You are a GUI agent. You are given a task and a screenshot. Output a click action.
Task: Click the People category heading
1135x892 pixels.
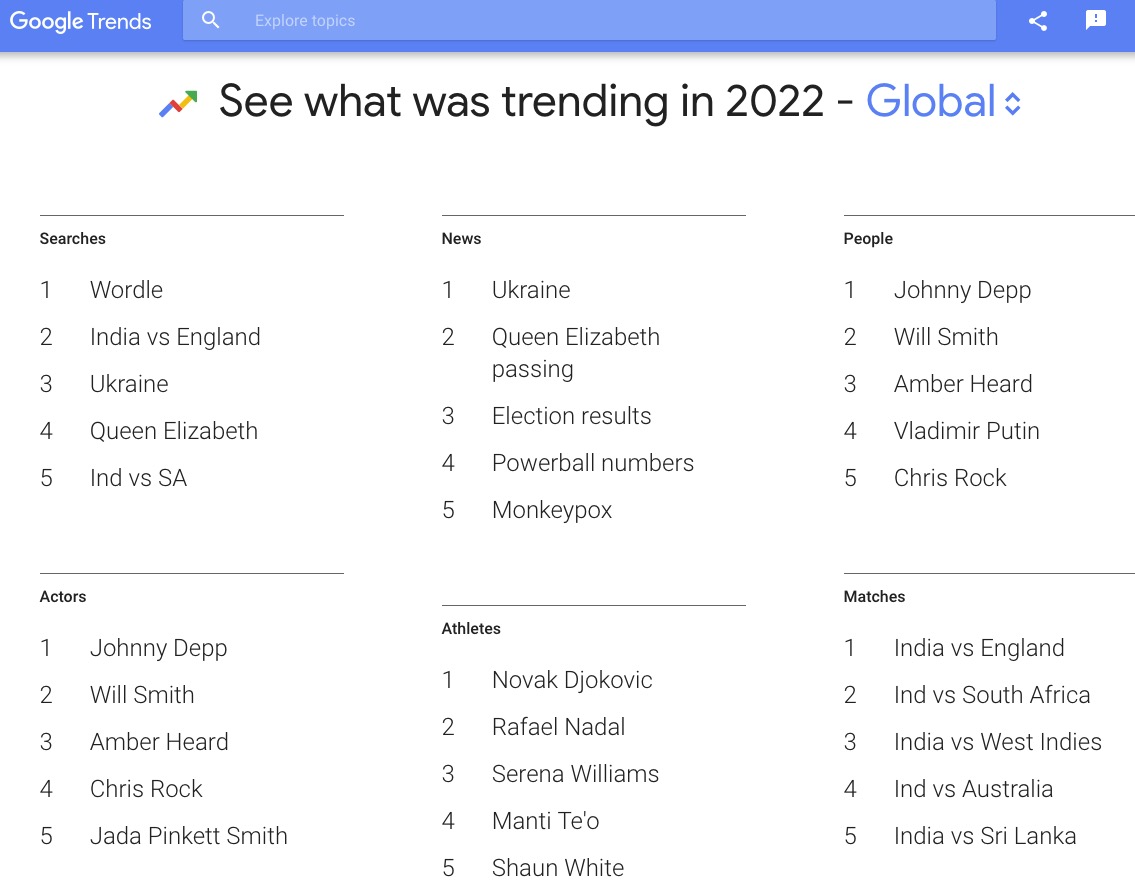[868, 239]
